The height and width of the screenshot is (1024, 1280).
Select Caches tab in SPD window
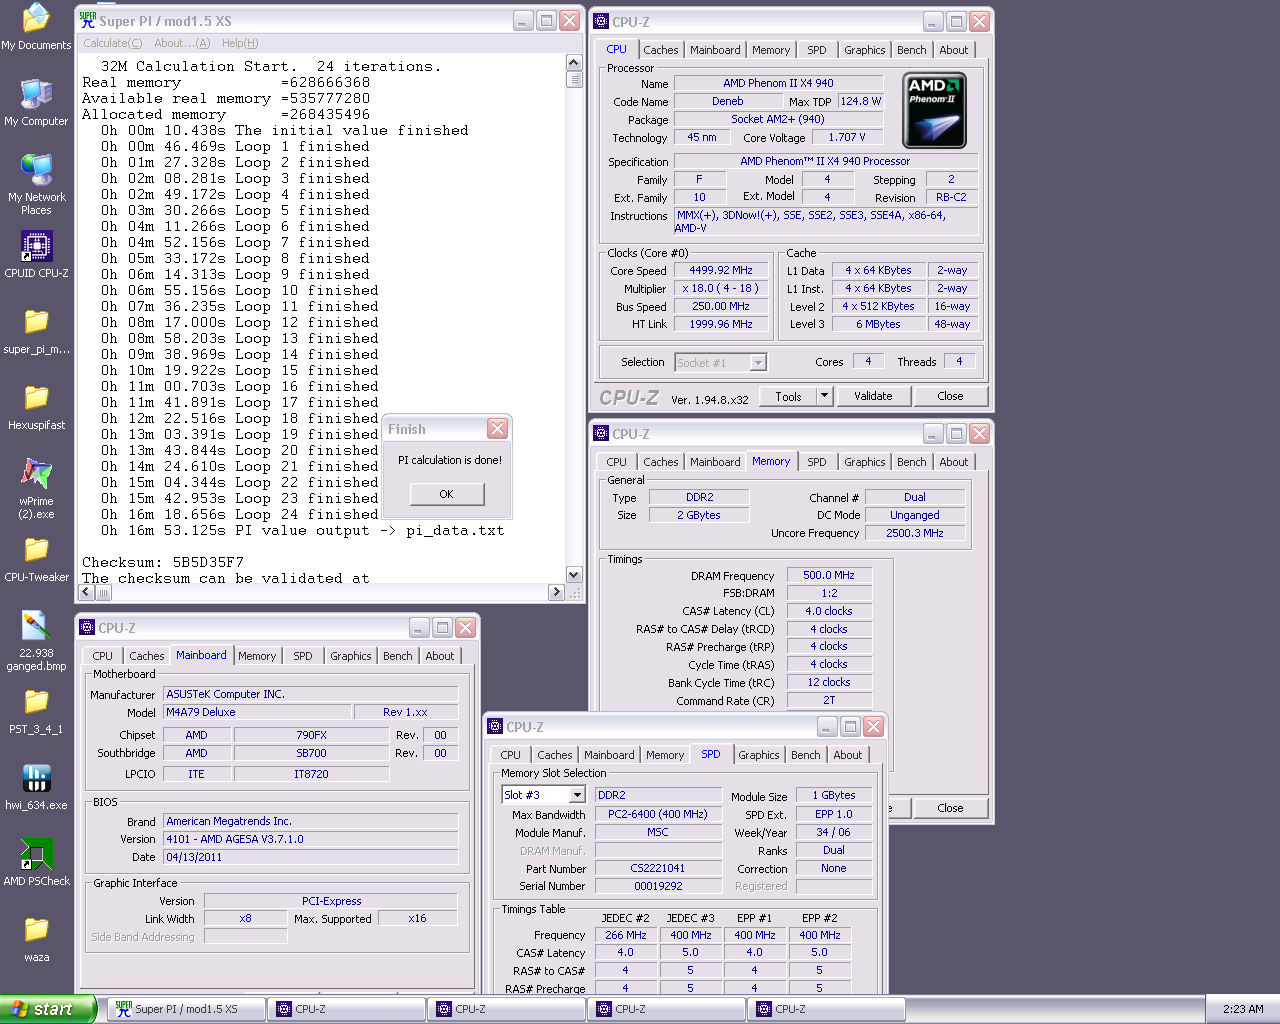[554, 755]
